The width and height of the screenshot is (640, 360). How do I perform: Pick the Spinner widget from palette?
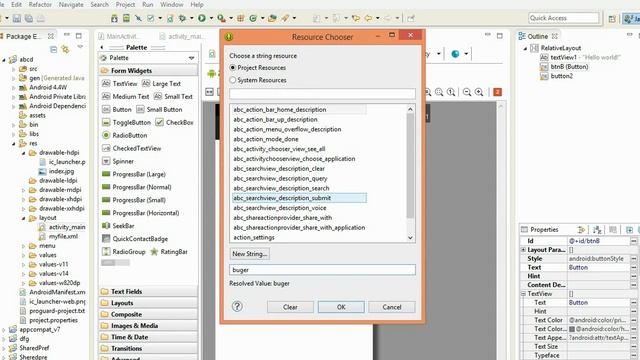point(118,161)
